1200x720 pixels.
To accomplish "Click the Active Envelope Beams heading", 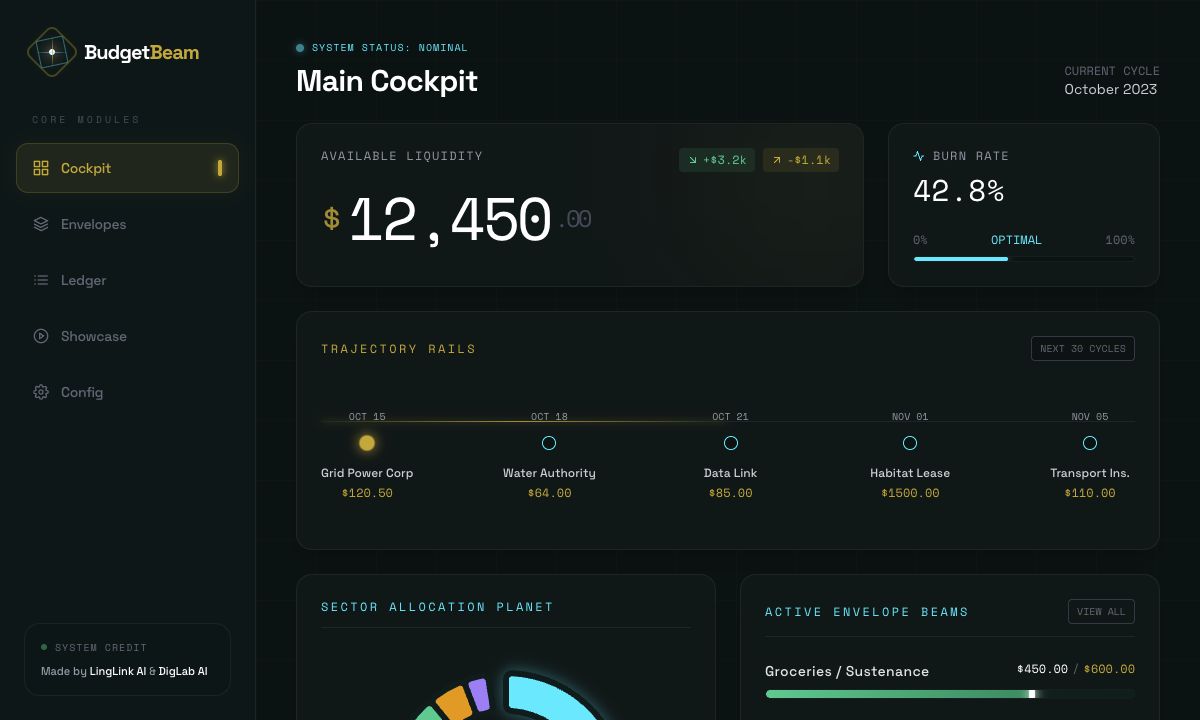I will tap(867, 612).
